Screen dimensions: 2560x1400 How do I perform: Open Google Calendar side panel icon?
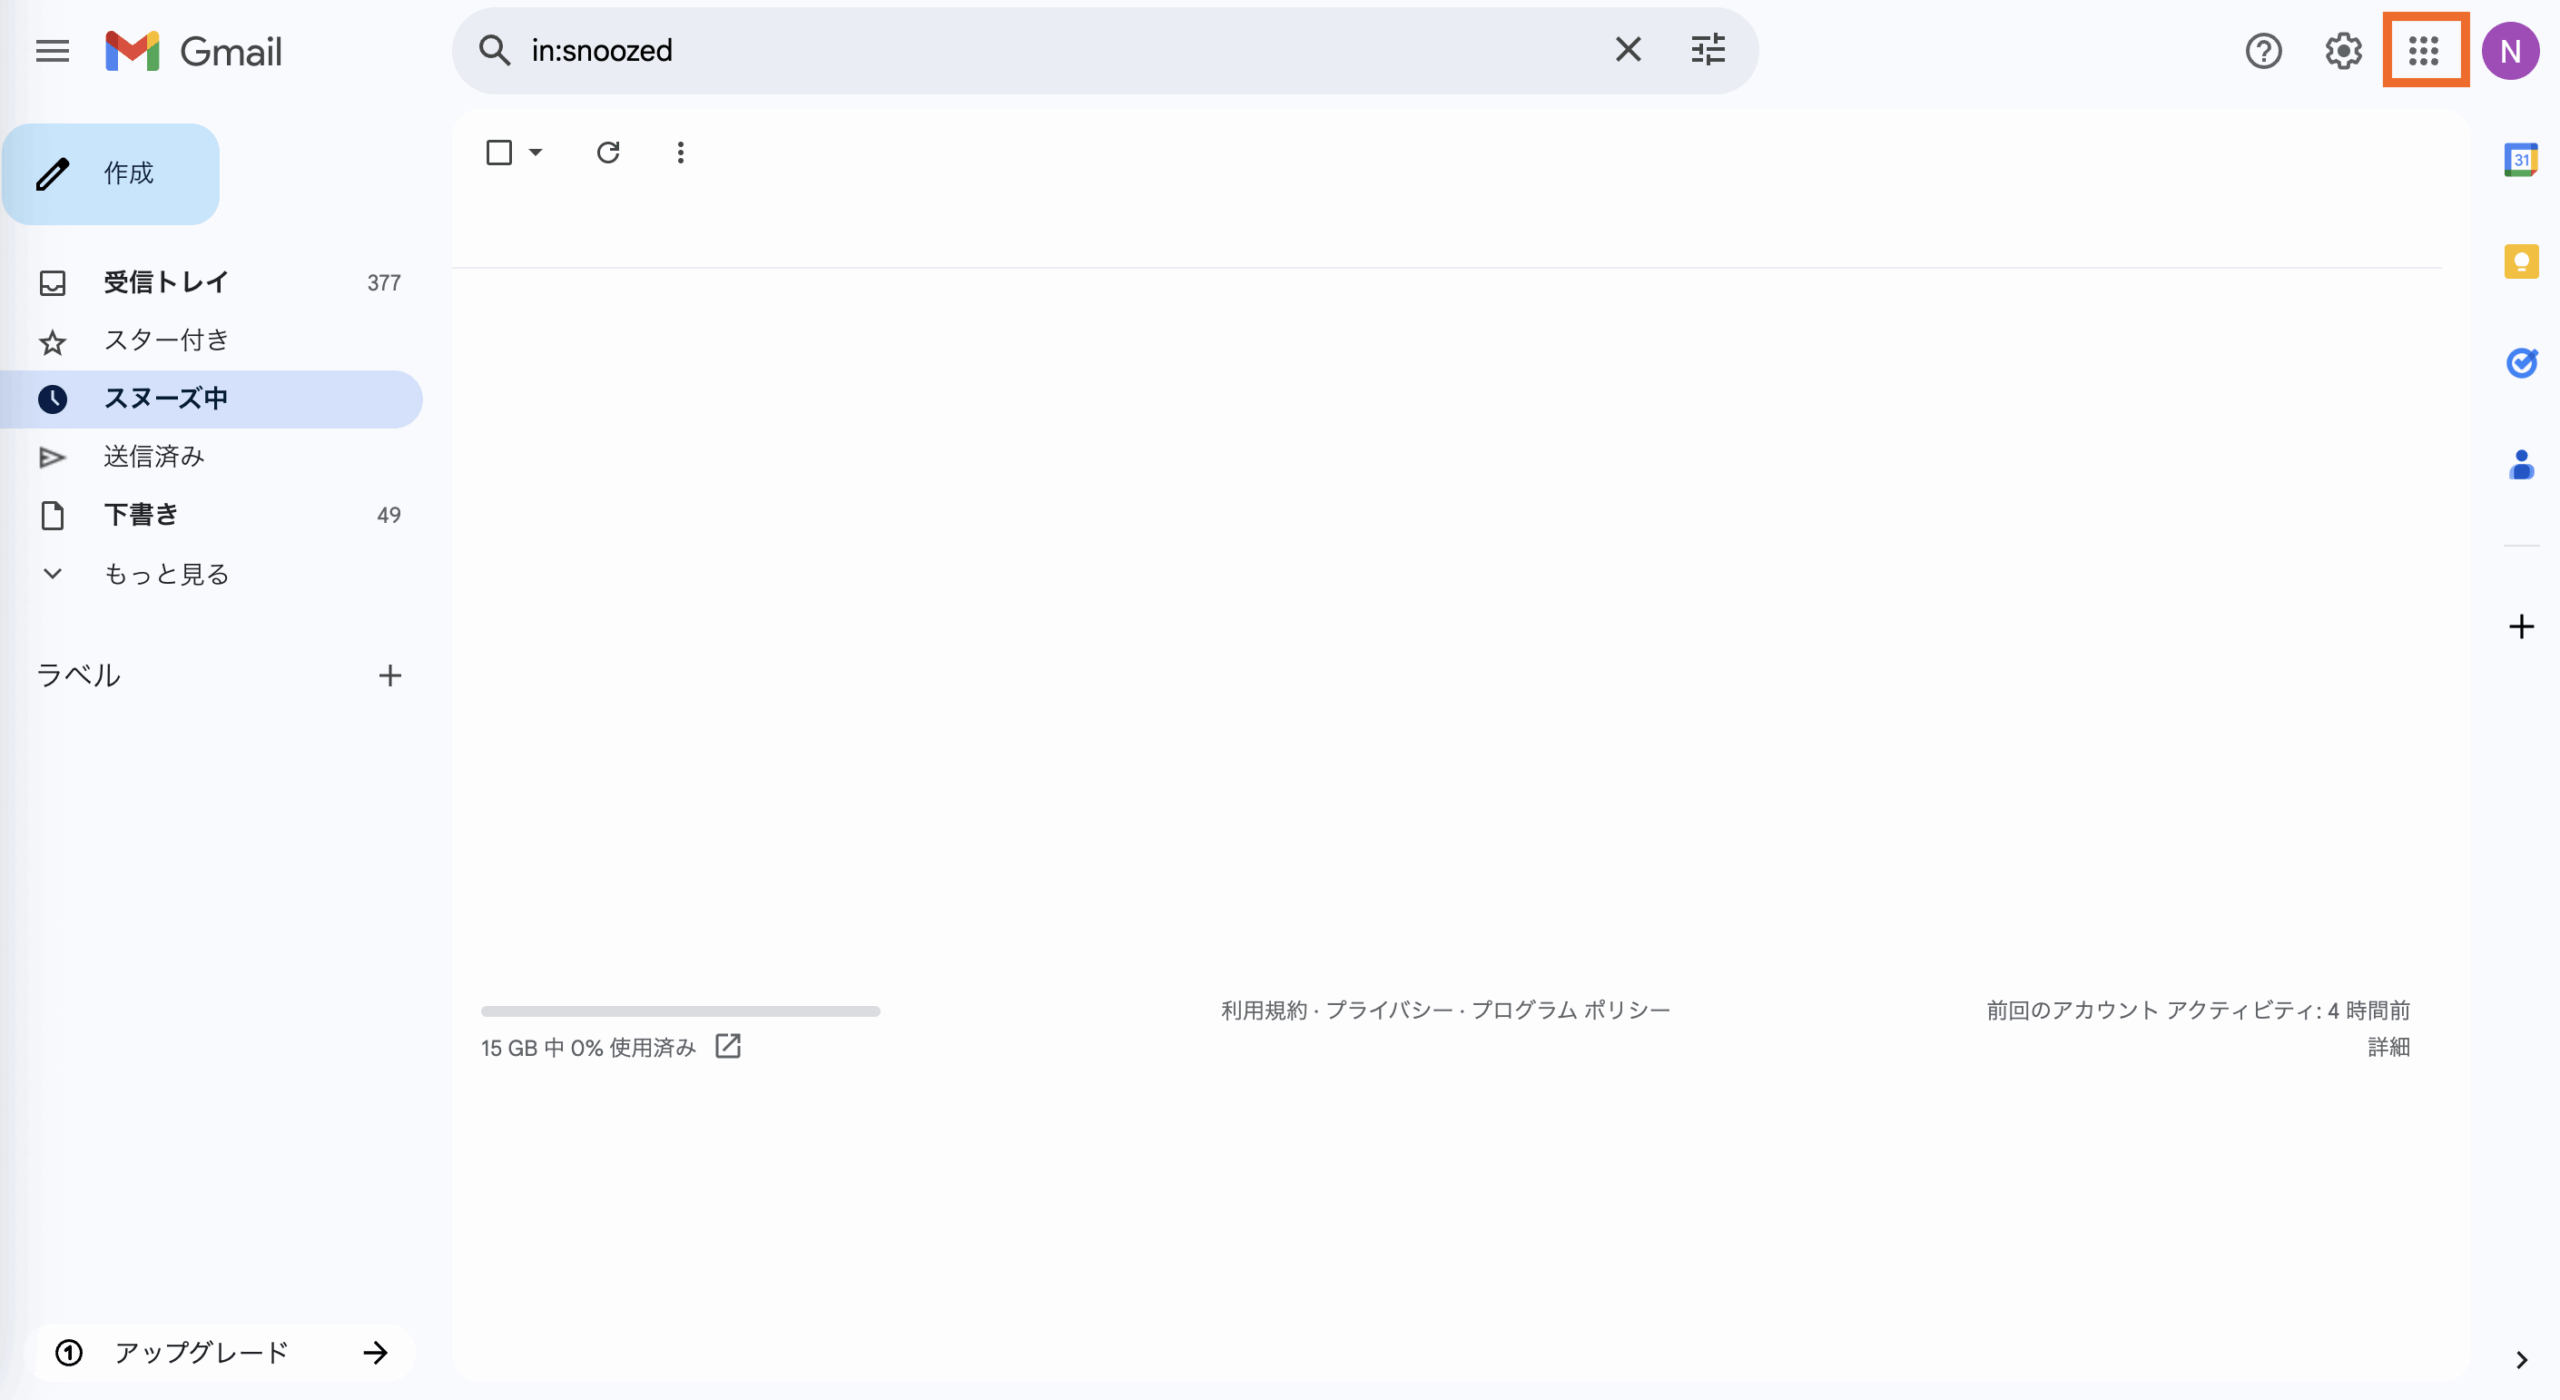tap(2520, 160)
